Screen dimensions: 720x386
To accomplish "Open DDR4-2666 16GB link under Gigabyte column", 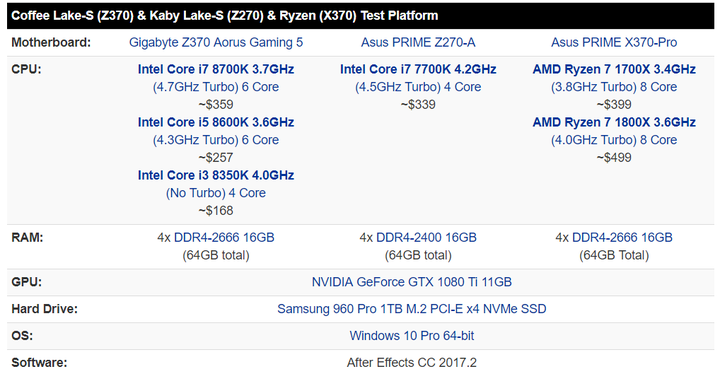I will [x=224, y=238].
